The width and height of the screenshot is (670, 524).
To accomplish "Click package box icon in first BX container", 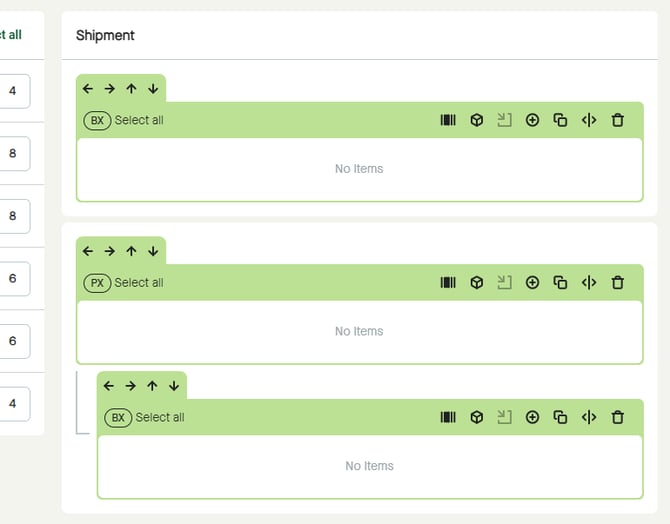I will (x=477, y=120).
